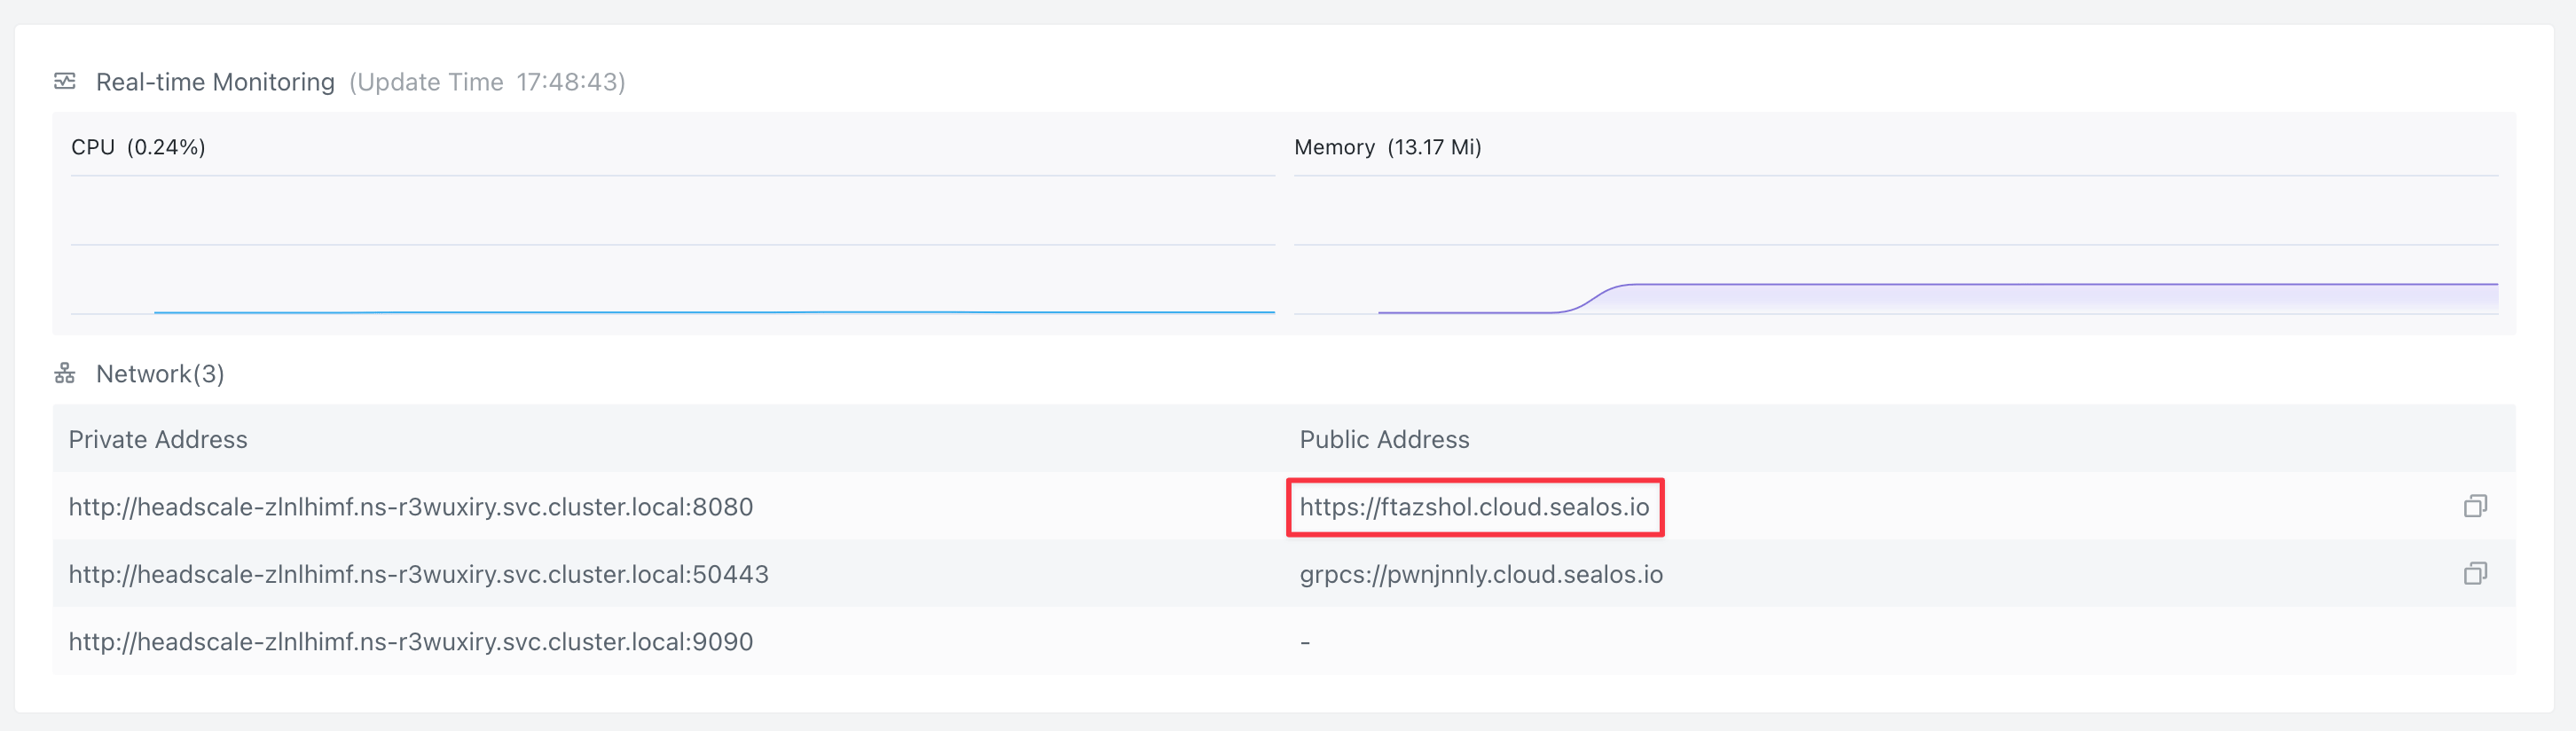
Task: Click the Network(3) section heading
Action: (x=160, y=374)
